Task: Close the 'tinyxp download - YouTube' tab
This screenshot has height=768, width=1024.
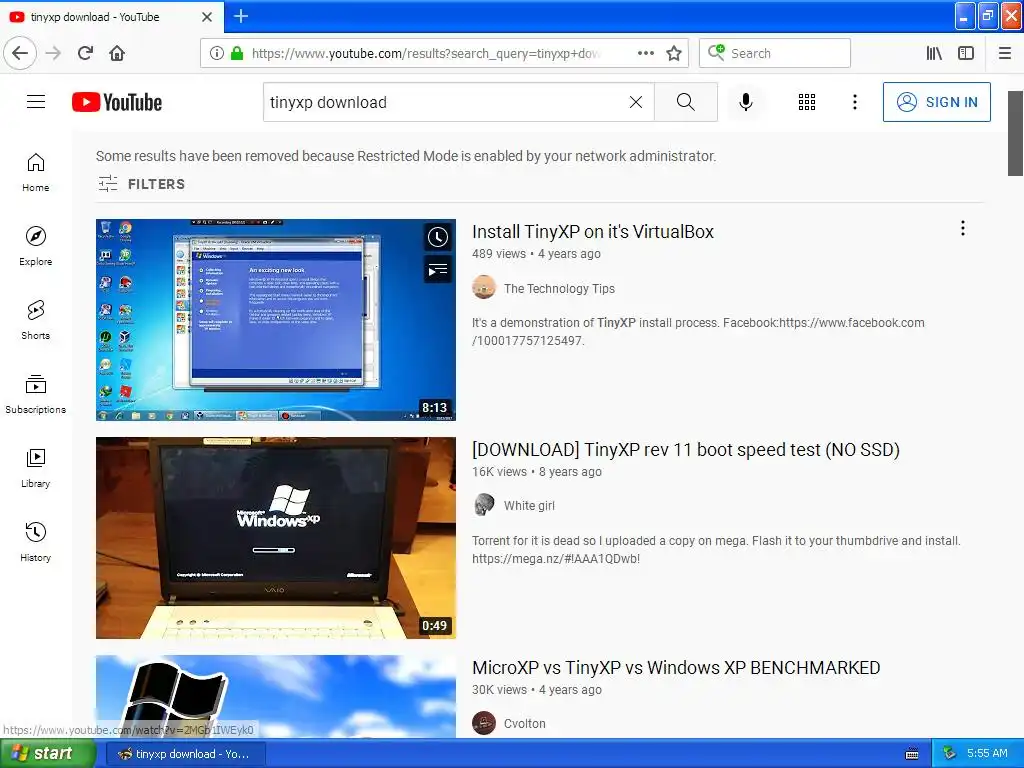Action: point(207,17)
